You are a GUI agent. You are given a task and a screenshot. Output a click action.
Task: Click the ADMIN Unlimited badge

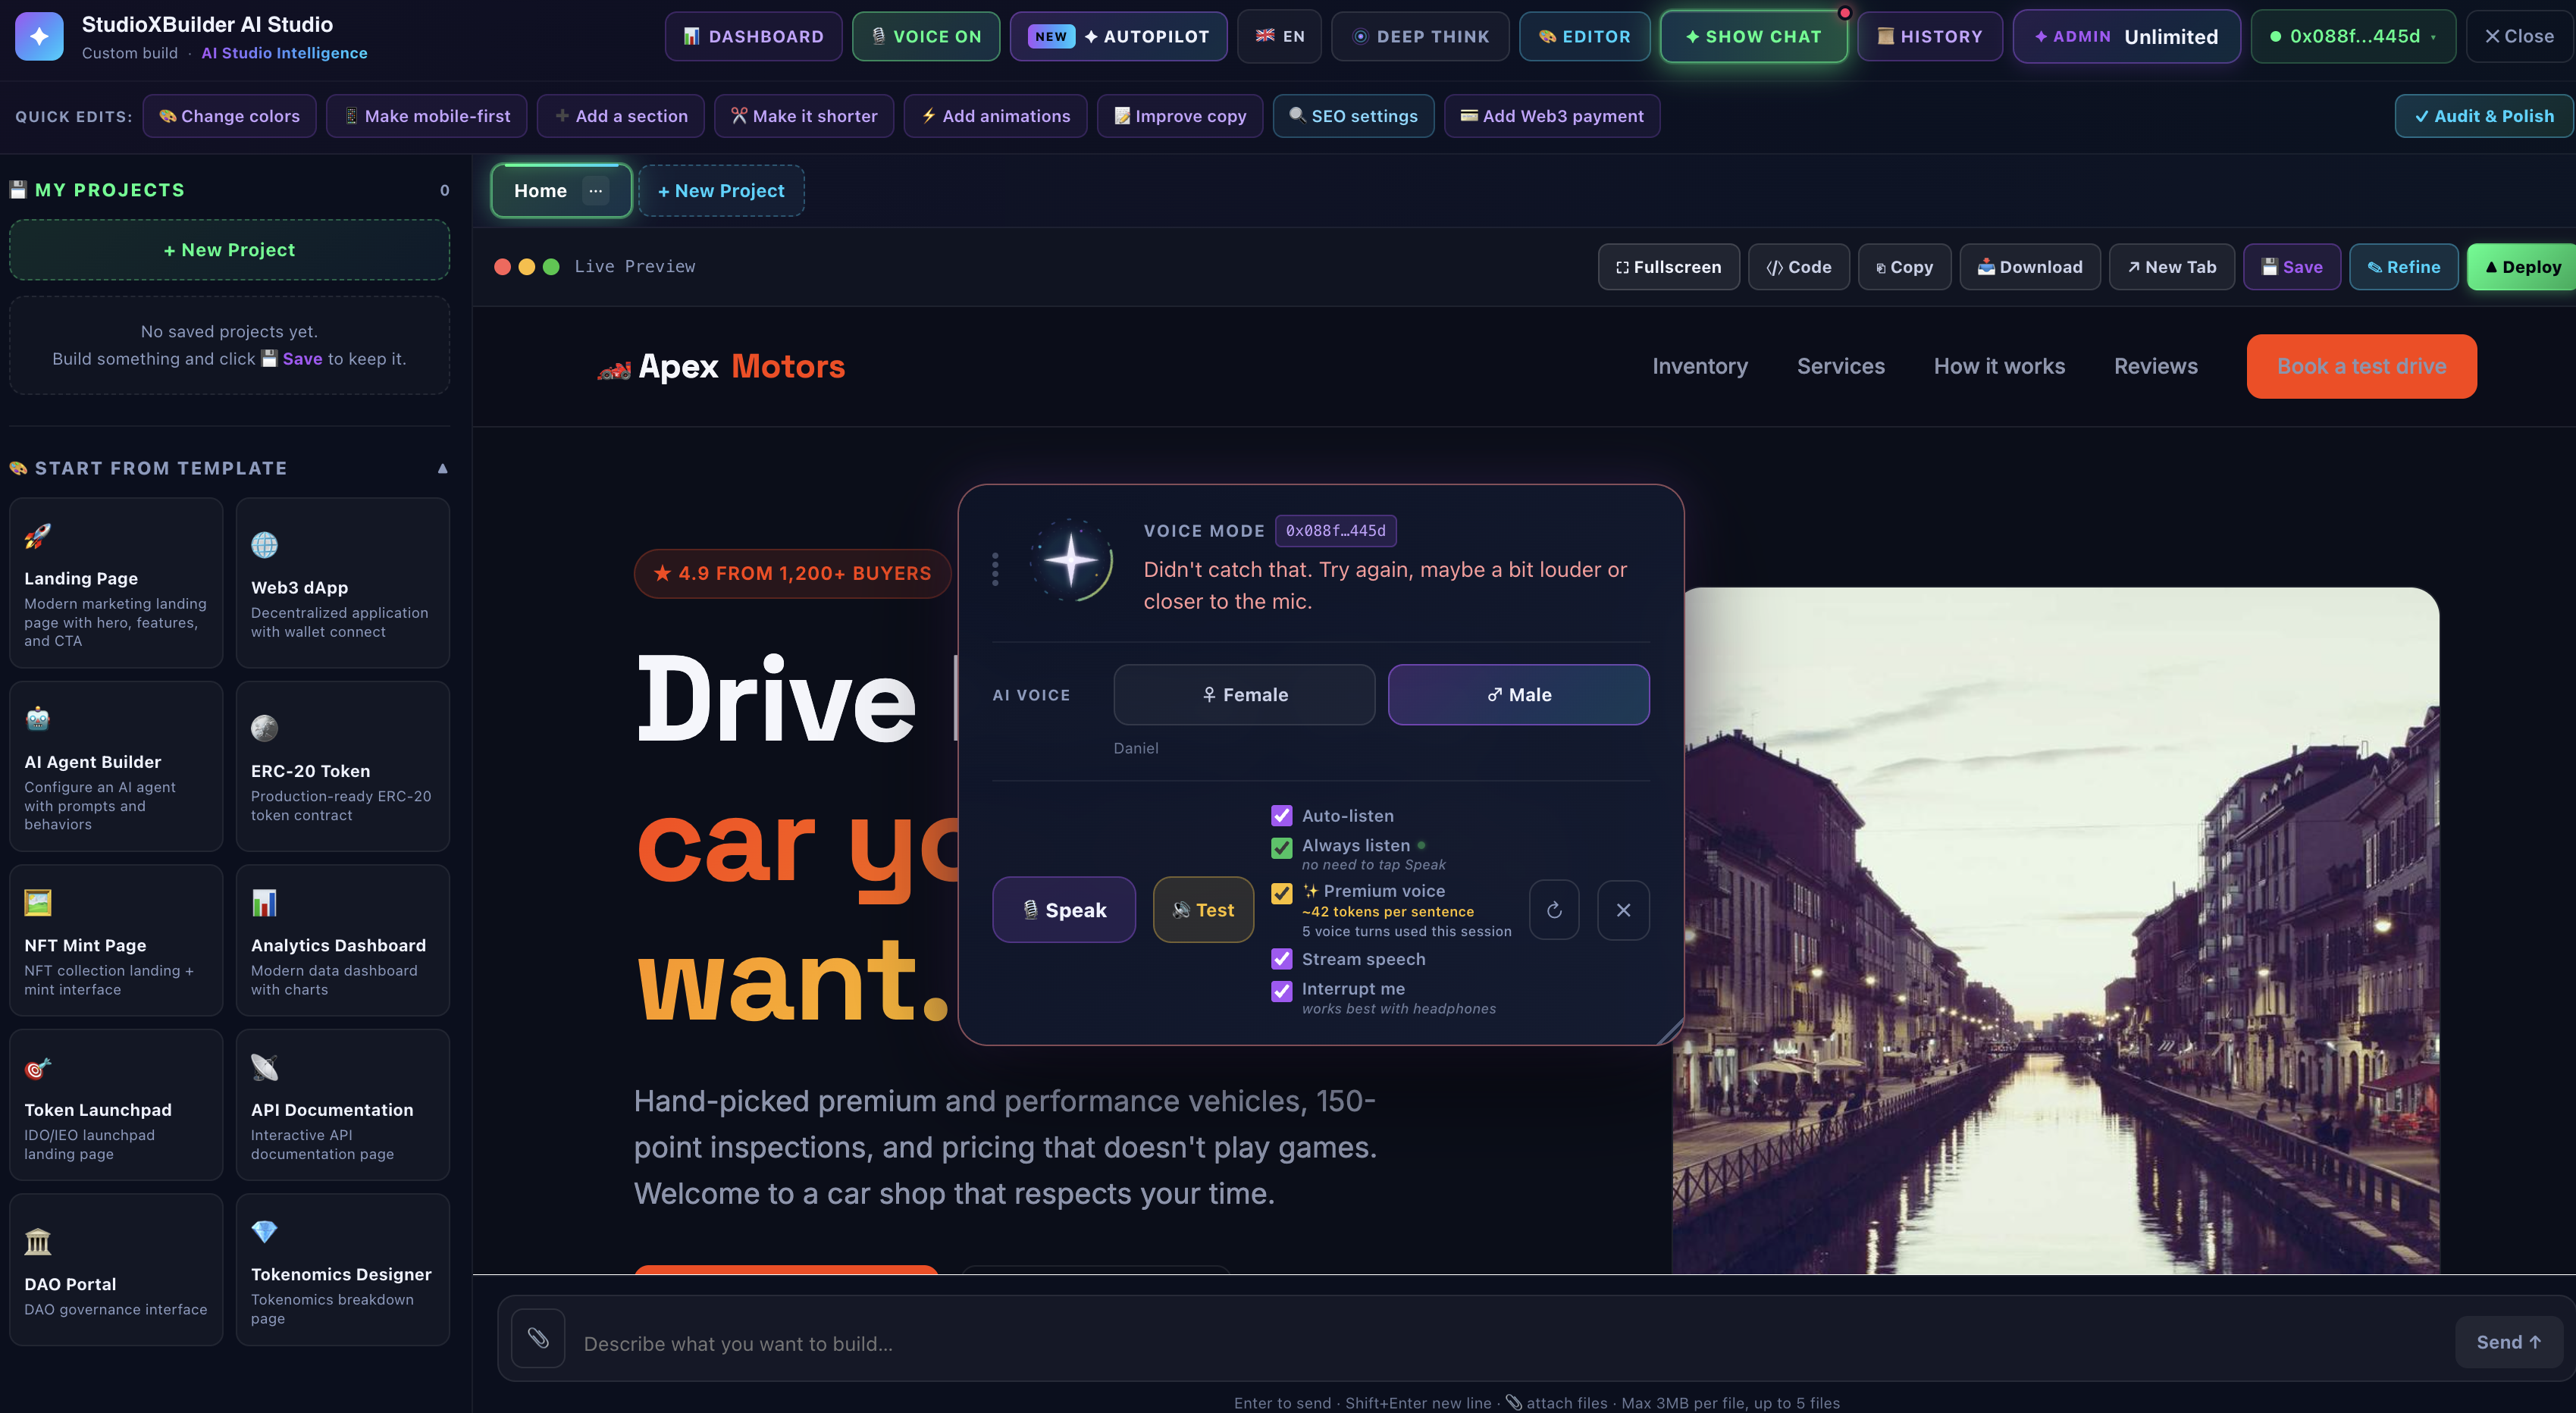pyautogui.click(x=2127, y=37)
